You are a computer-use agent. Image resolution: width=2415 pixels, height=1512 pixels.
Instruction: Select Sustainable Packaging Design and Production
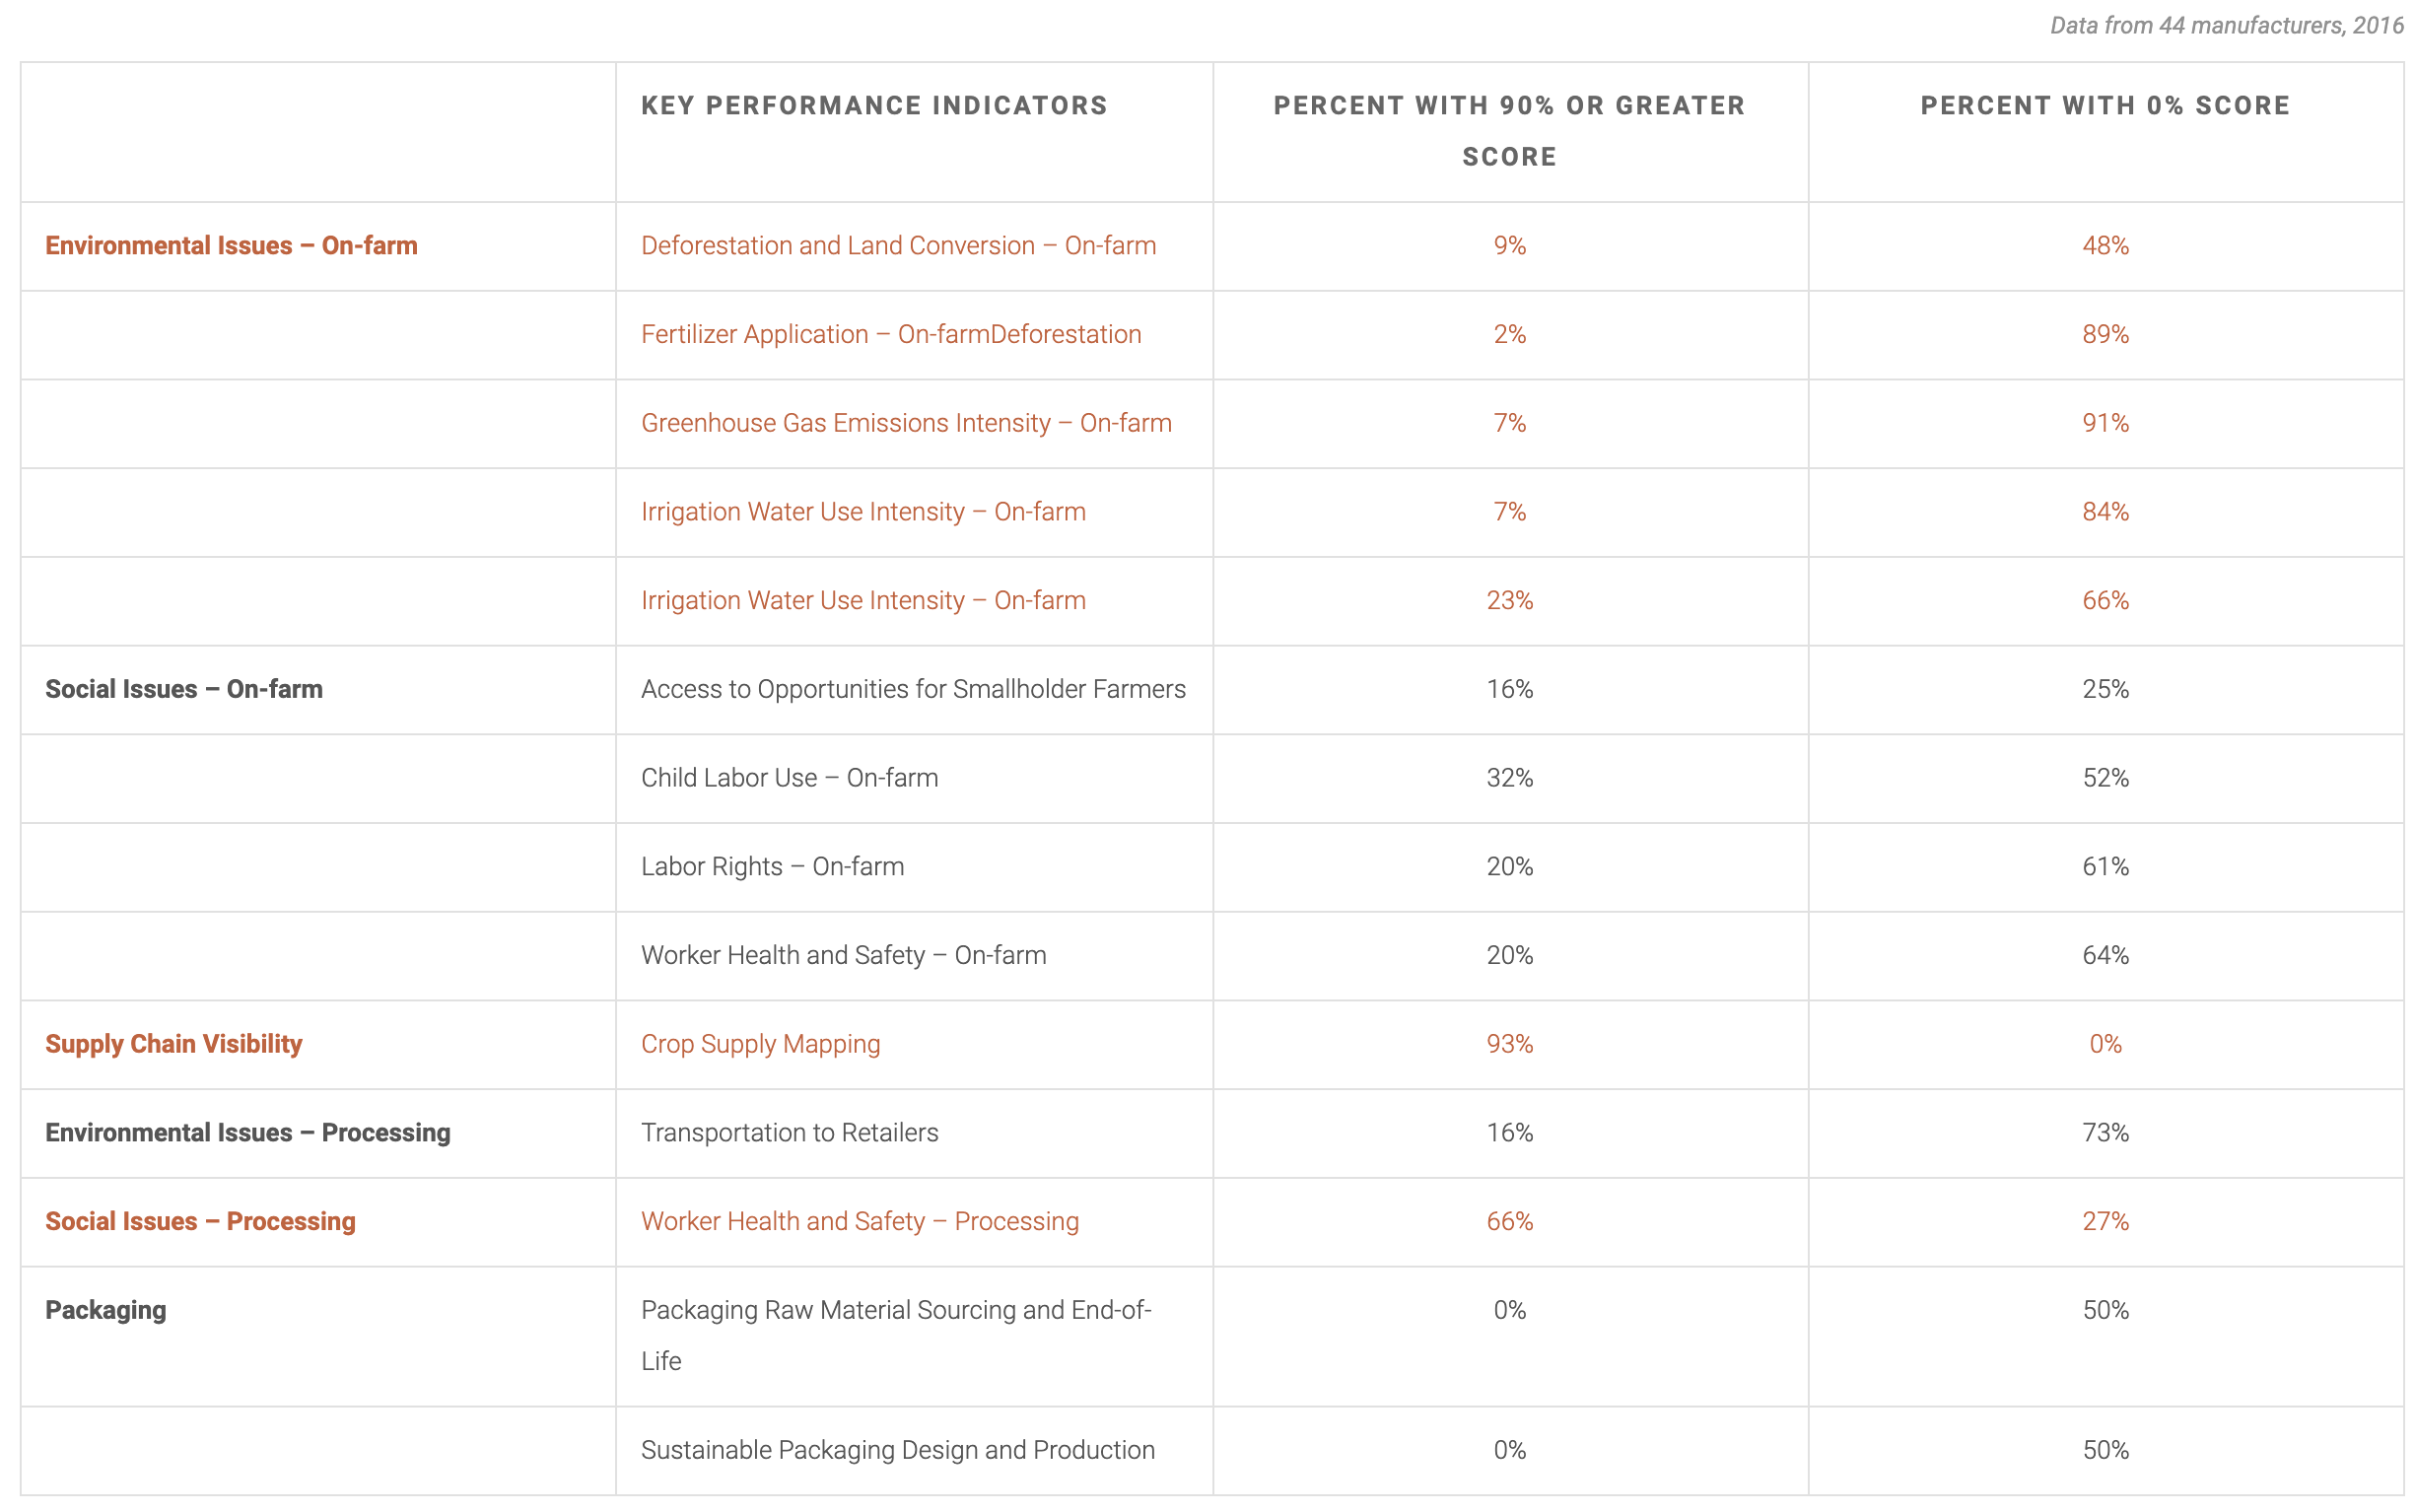pos(897,1450)
